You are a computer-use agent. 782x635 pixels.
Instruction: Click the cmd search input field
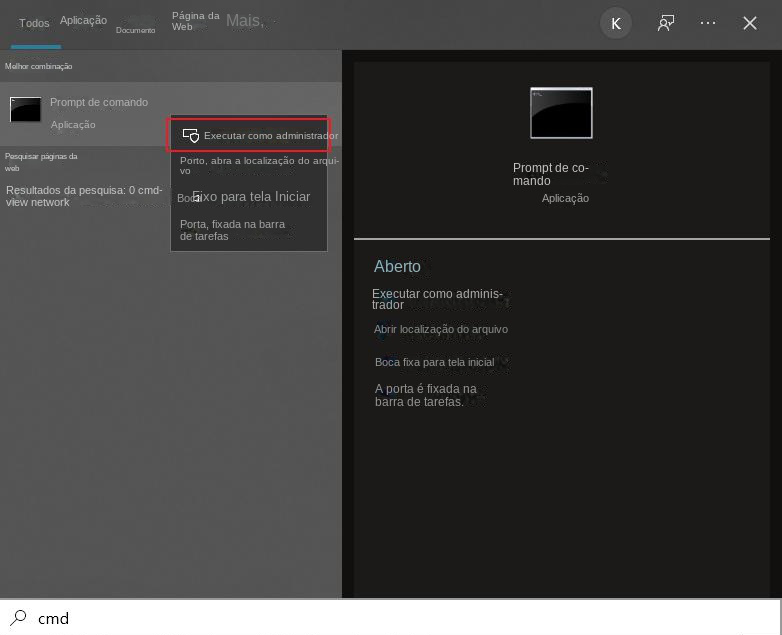point(390,618)
